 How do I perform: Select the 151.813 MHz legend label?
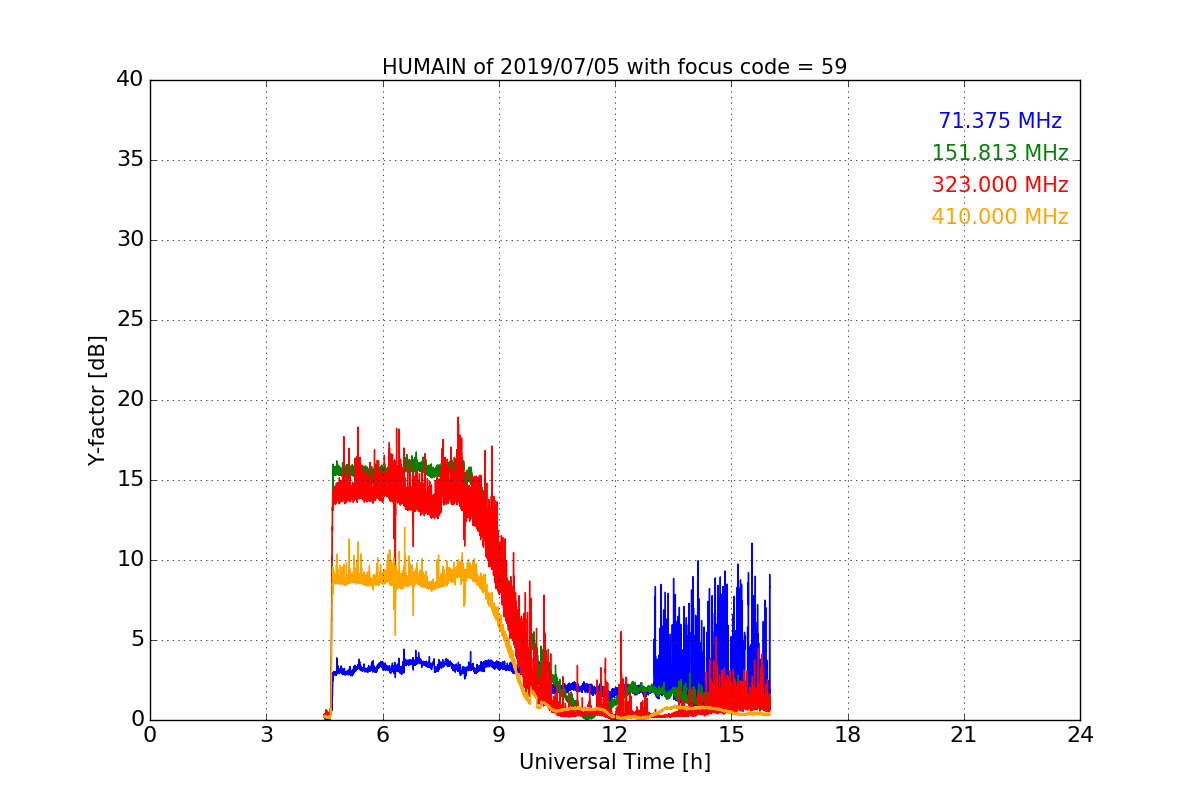(1000, 153)
